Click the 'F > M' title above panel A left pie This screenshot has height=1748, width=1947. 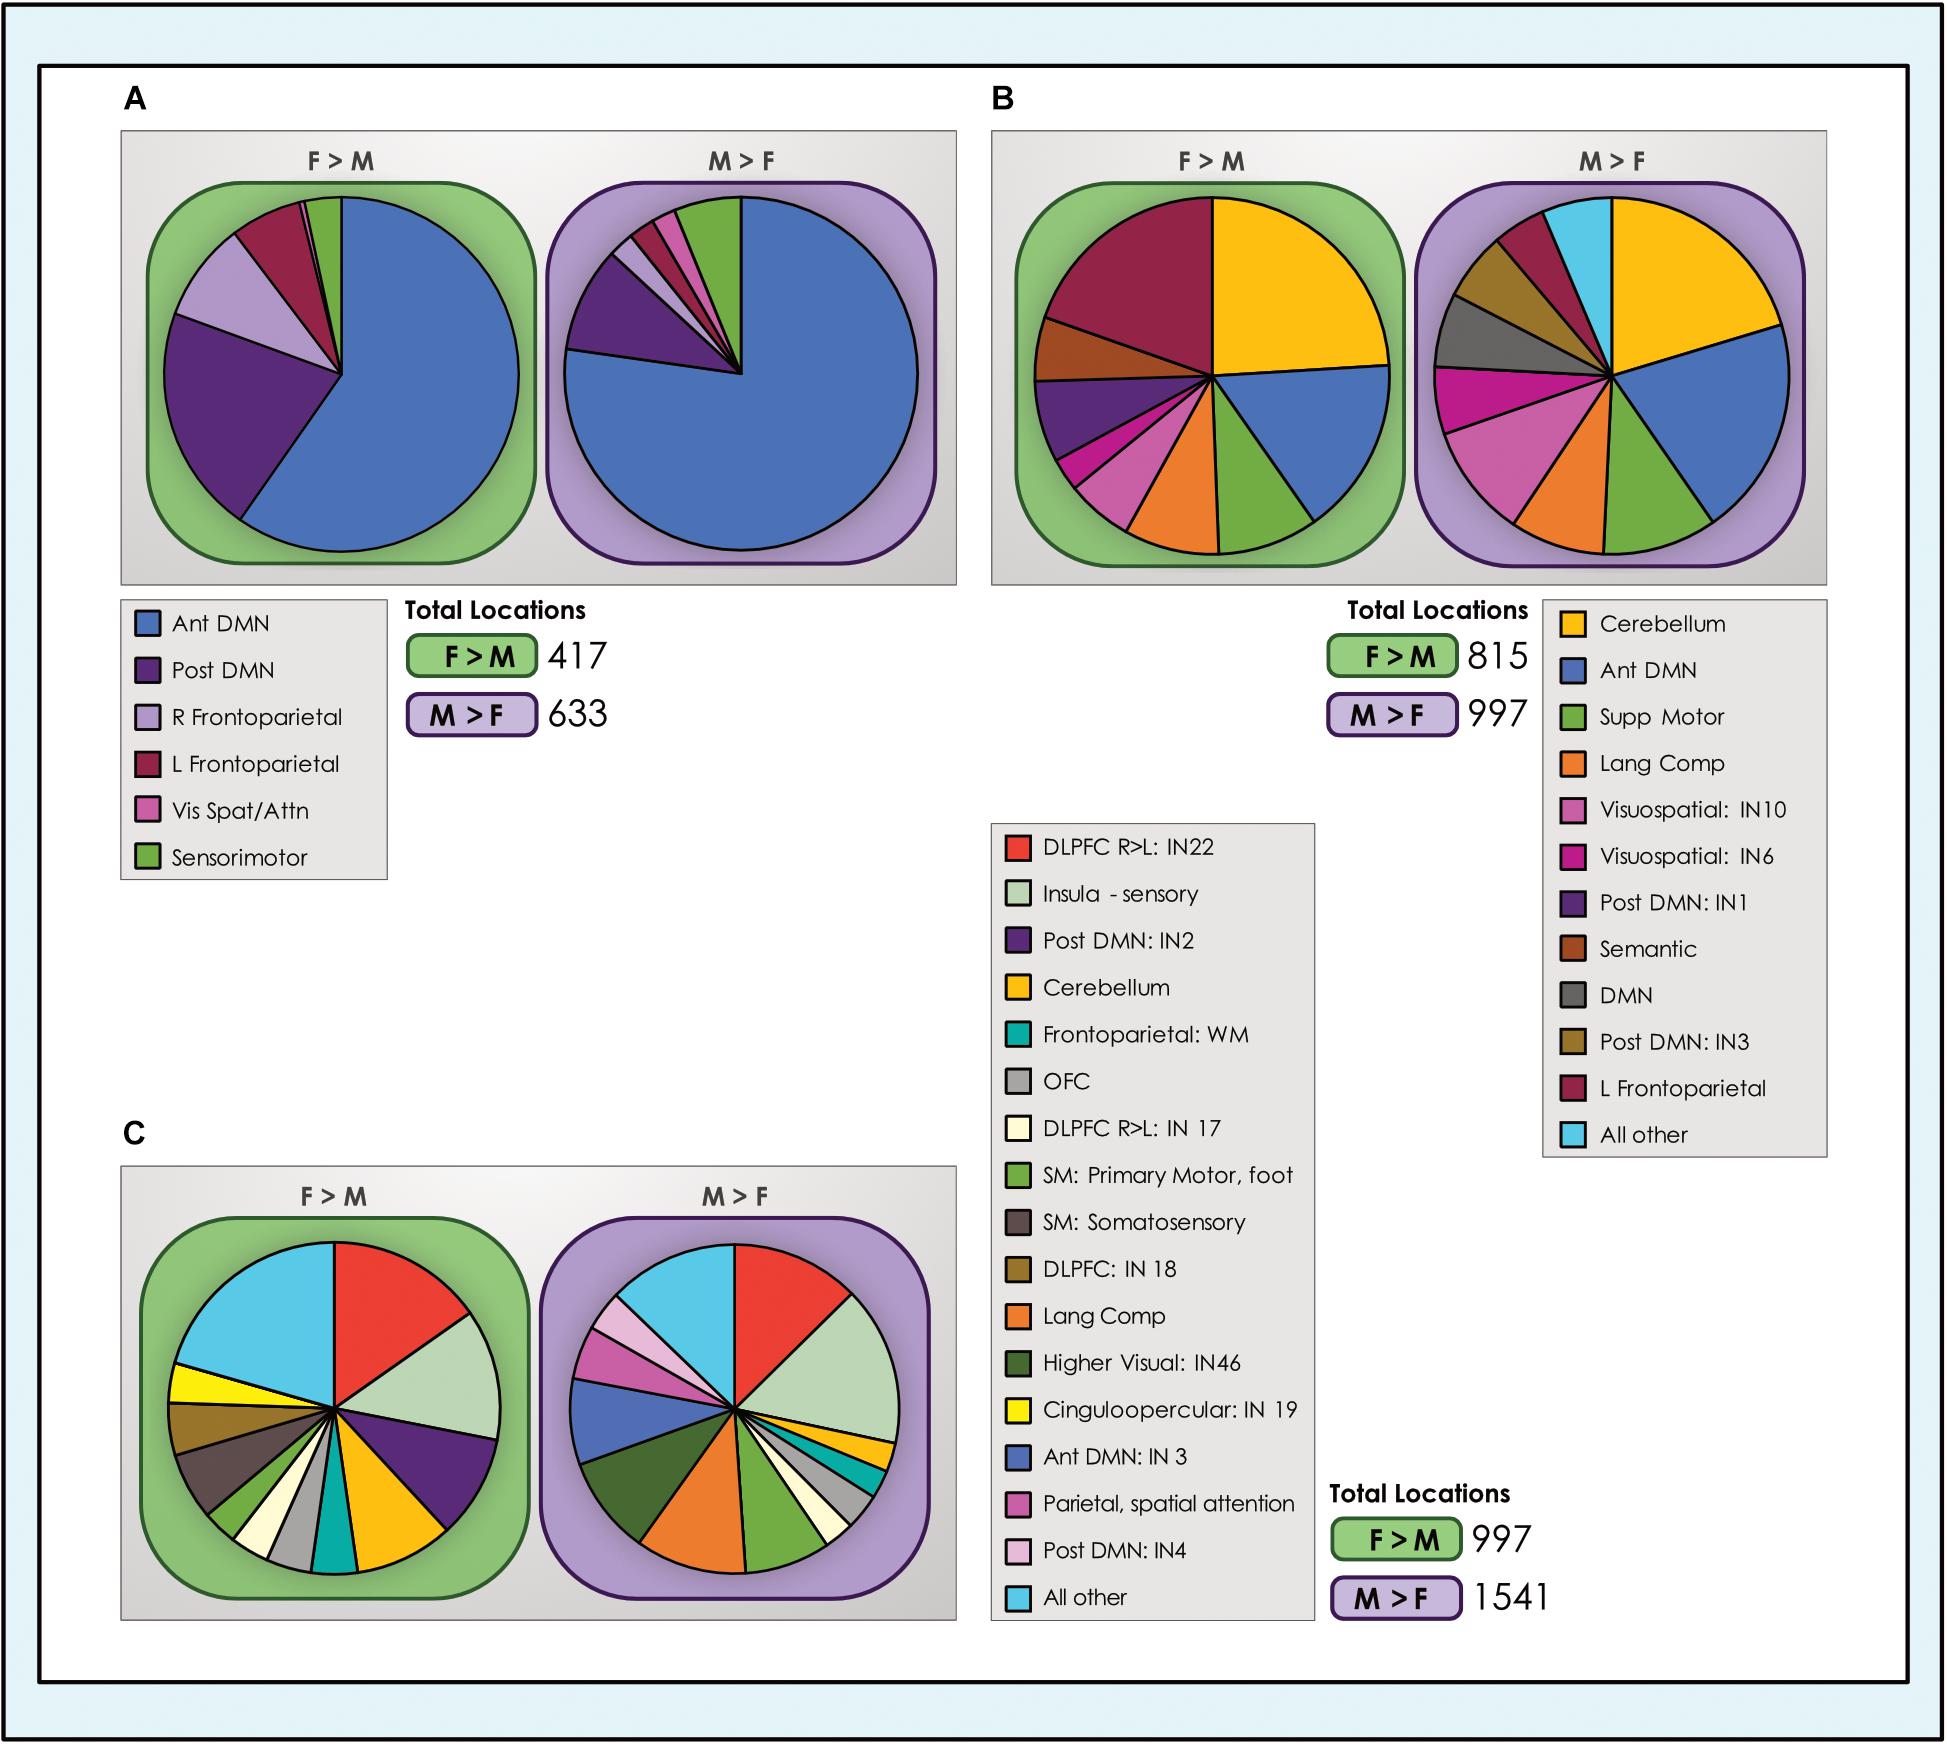(341, 161)
